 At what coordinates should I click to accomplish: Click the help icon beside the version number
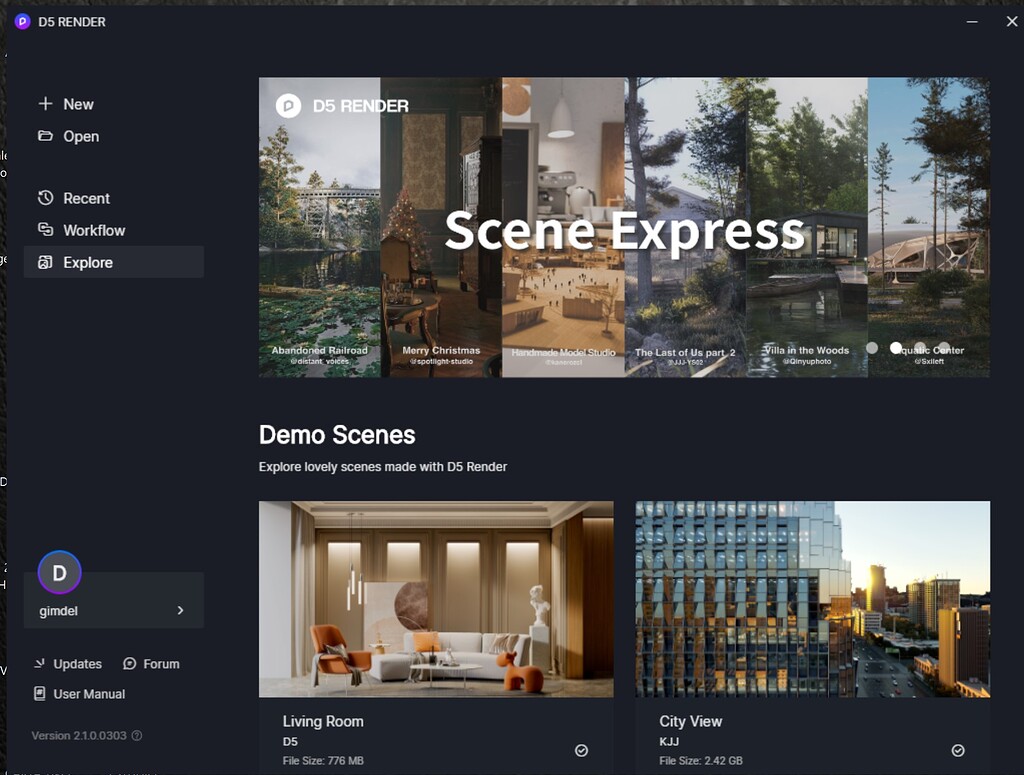pyautogui.click(x=136, y=735)
